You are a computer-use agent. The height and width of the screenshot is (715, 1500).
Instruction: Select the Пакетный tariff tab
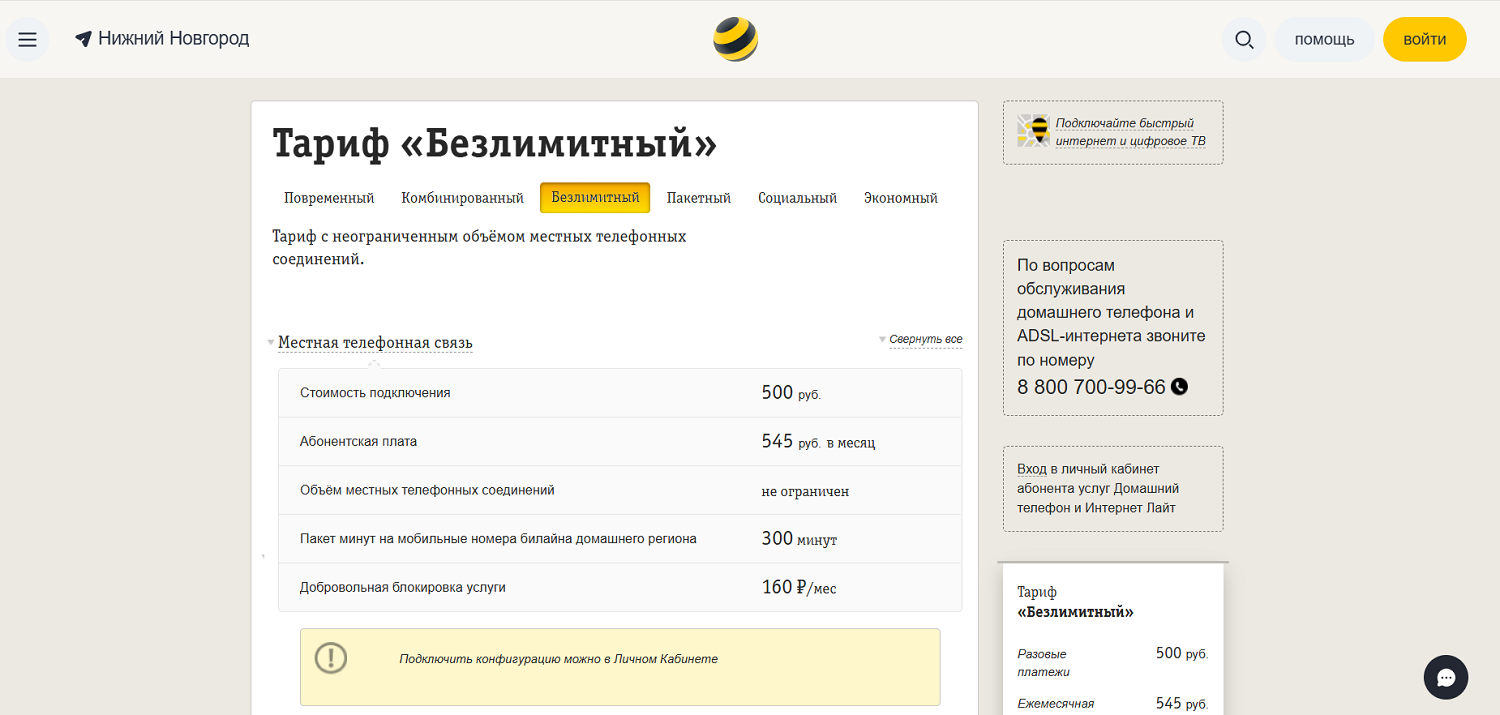coord(698,198)
